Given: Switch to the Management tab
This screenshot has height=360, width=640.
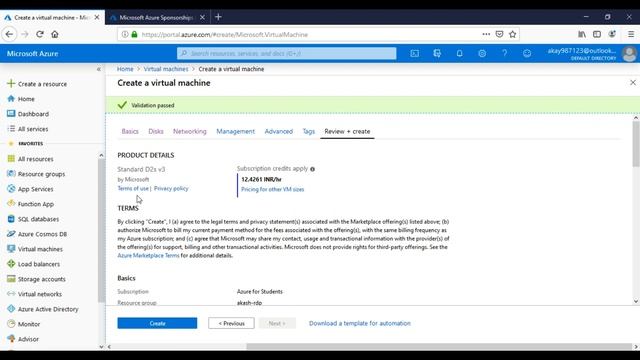Looking at the screenshot, I should click(236, 131).
